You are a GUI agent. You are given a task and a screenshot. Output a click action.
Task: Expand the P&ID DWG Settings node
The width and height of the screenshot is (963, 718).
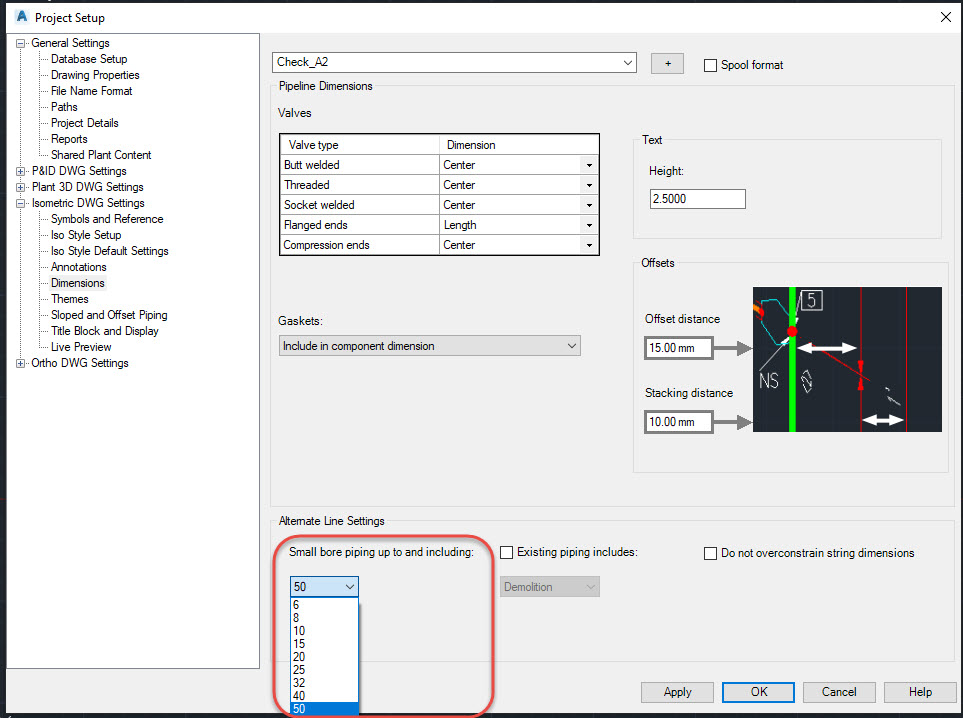point(20,171)
